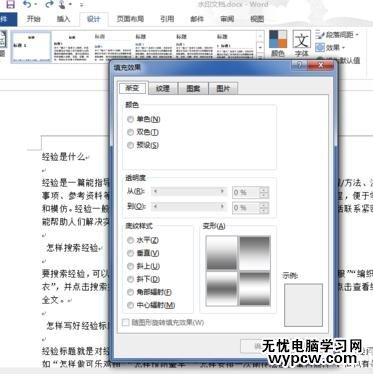This screenshot has height=374, width=373.
Task: Click the help question mark in dialog title
Action: tap(299, 65)
